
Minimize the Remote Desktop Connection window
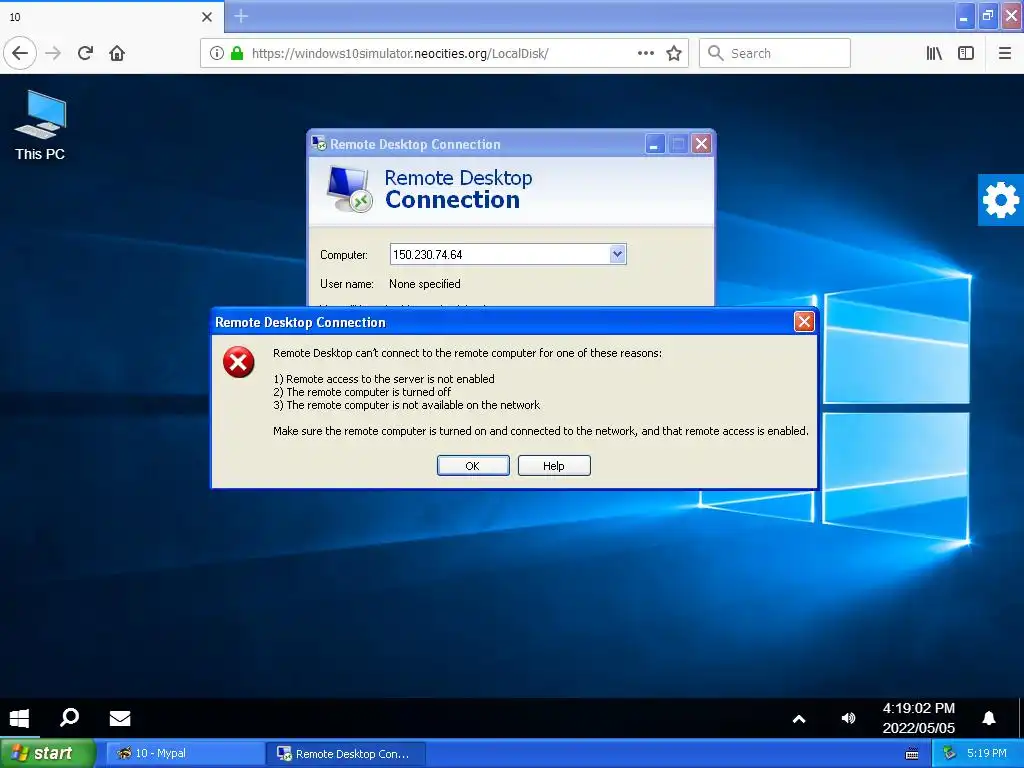pyautogui.click(x=654, y=144)
